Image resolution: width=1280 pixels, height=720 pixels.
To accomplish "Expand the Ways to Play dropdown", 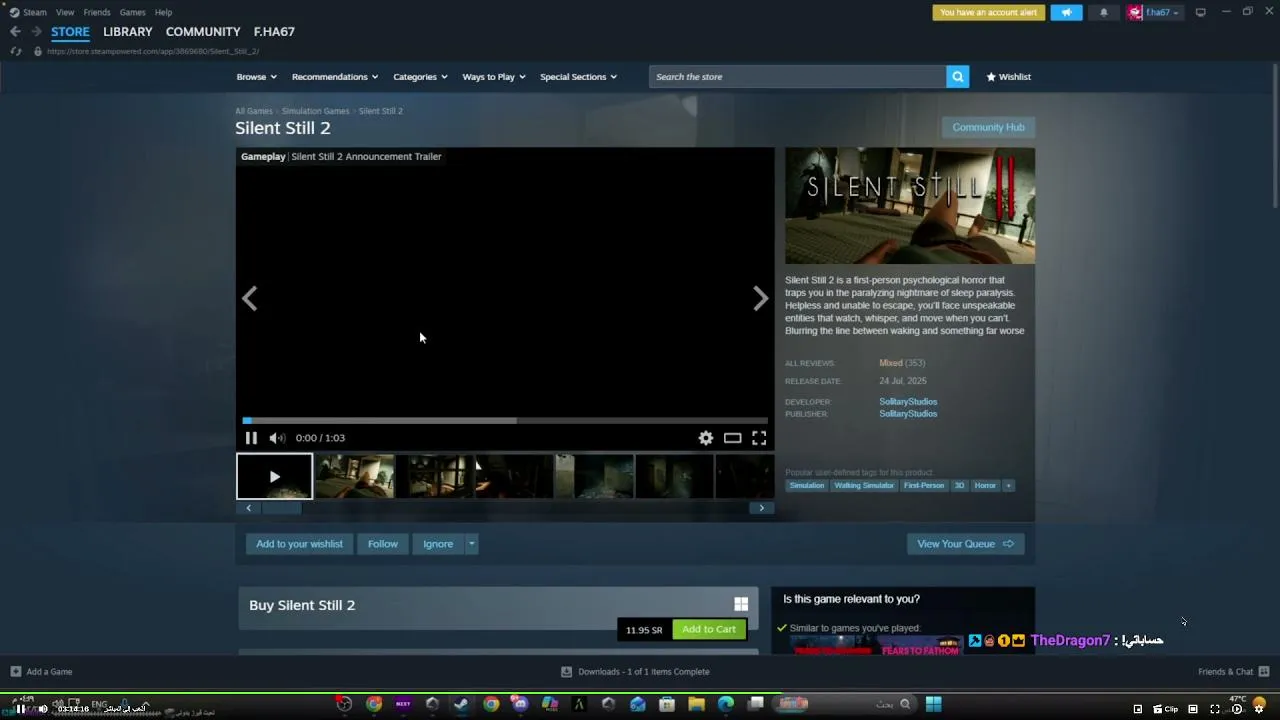I will [494, 77].
